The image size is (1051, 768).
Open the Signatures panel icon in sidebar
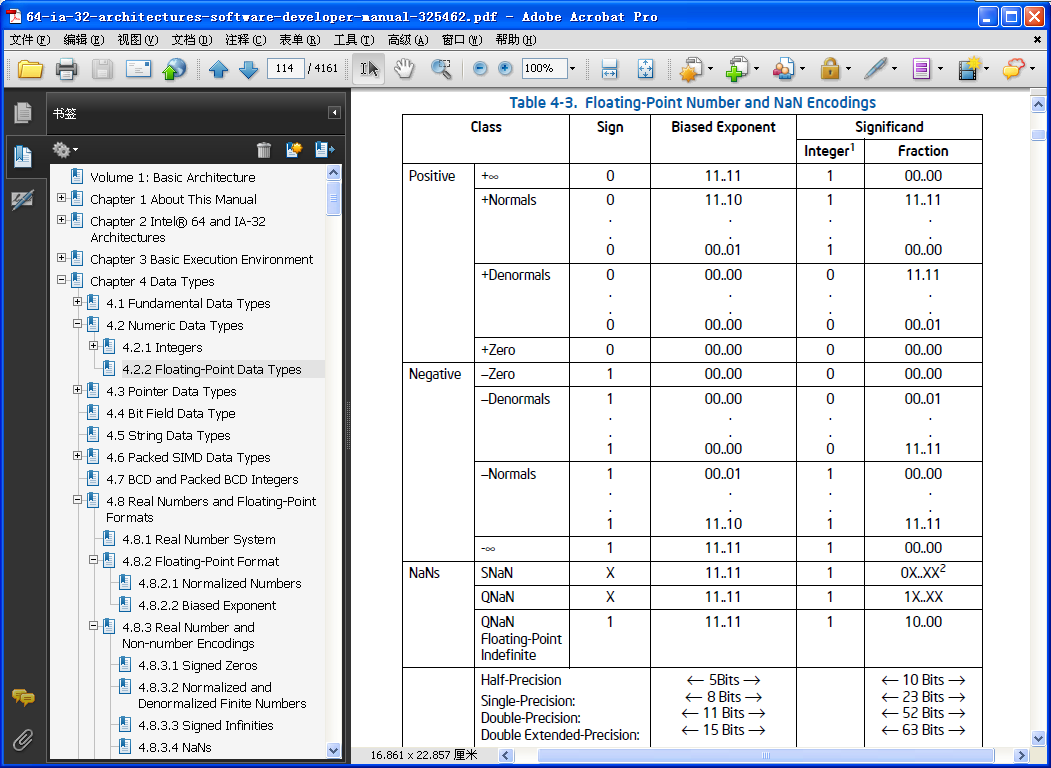(23, 200)
